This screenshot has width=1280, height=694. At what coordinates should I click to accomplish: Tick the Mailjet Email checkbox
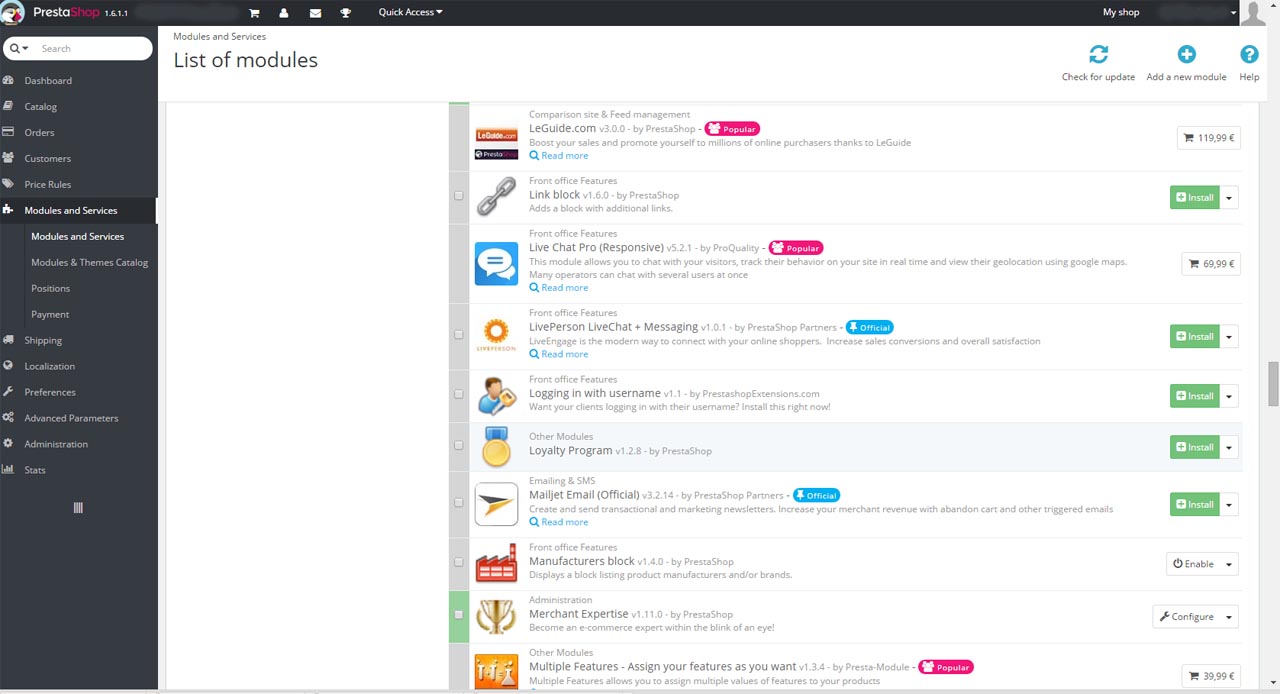pos(459,503)
